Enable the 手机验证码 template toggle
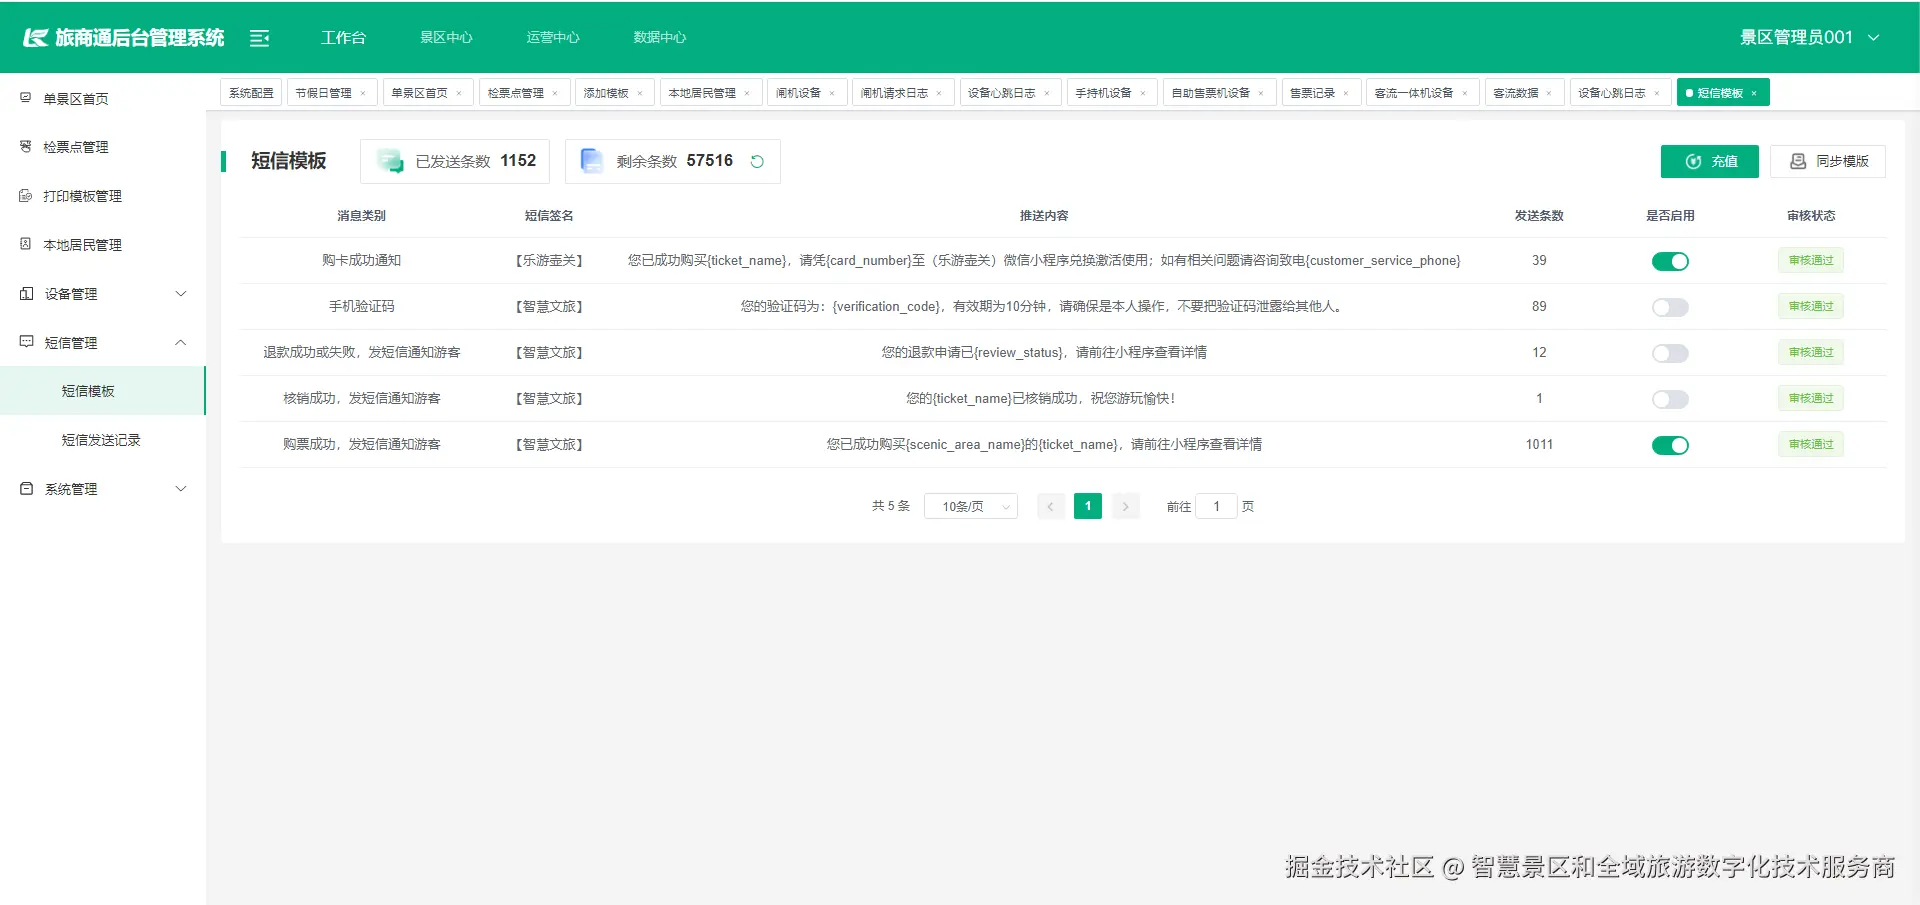Screen dimensions: 1920x905 1670,307
